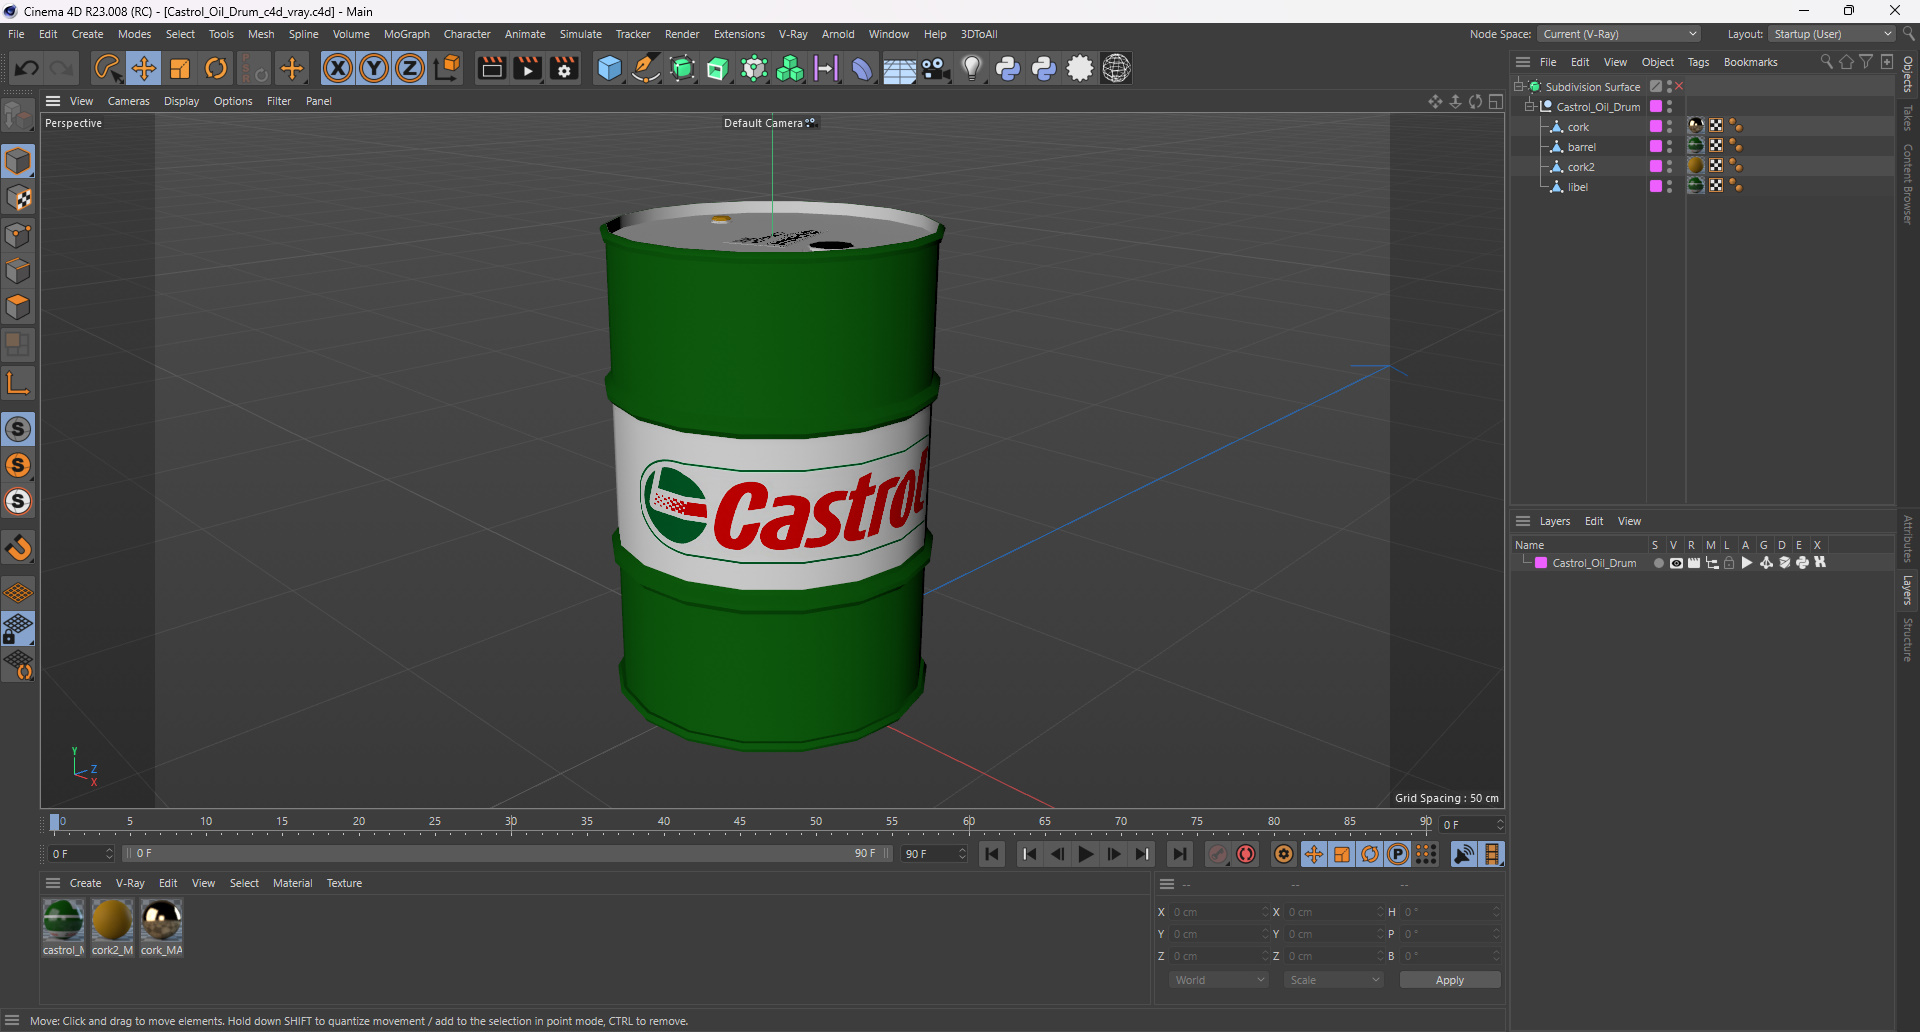This screenshot has width=1920, height=1032.
Task: Toggle cork object visibility dots
Action: coord(1669,126)
